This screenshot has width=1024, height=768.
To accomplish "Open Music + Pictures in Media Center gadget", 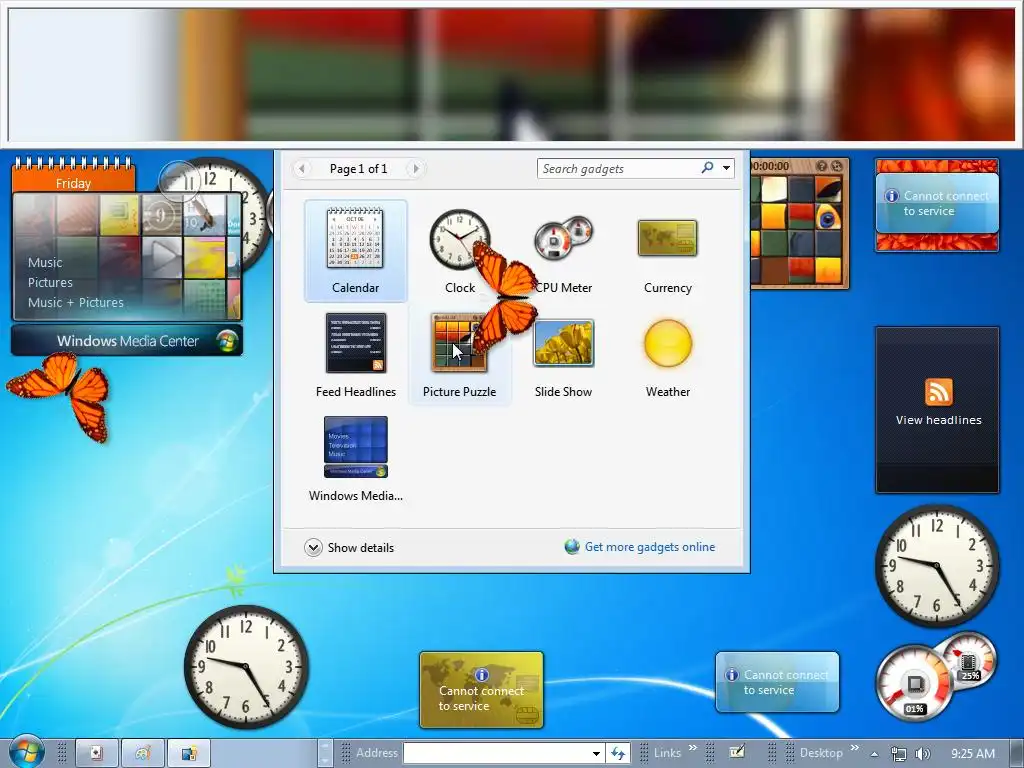I will (76, 302).
